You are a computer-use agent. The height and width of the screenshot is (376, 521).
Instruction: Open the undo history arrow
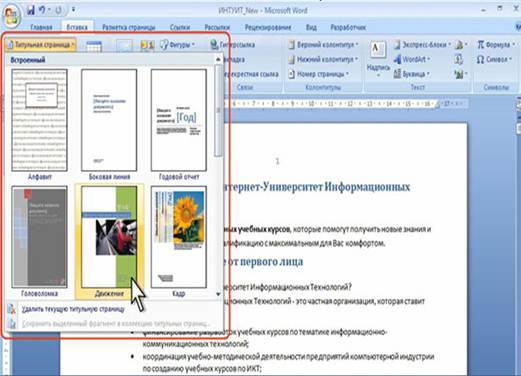(49, 10)
